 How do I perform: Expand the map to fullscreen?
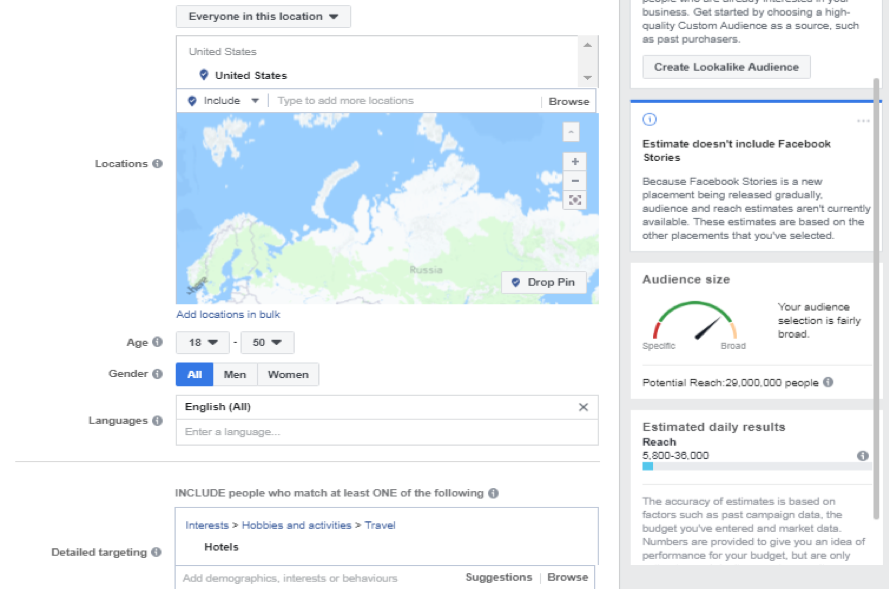(x=574, y=200)
